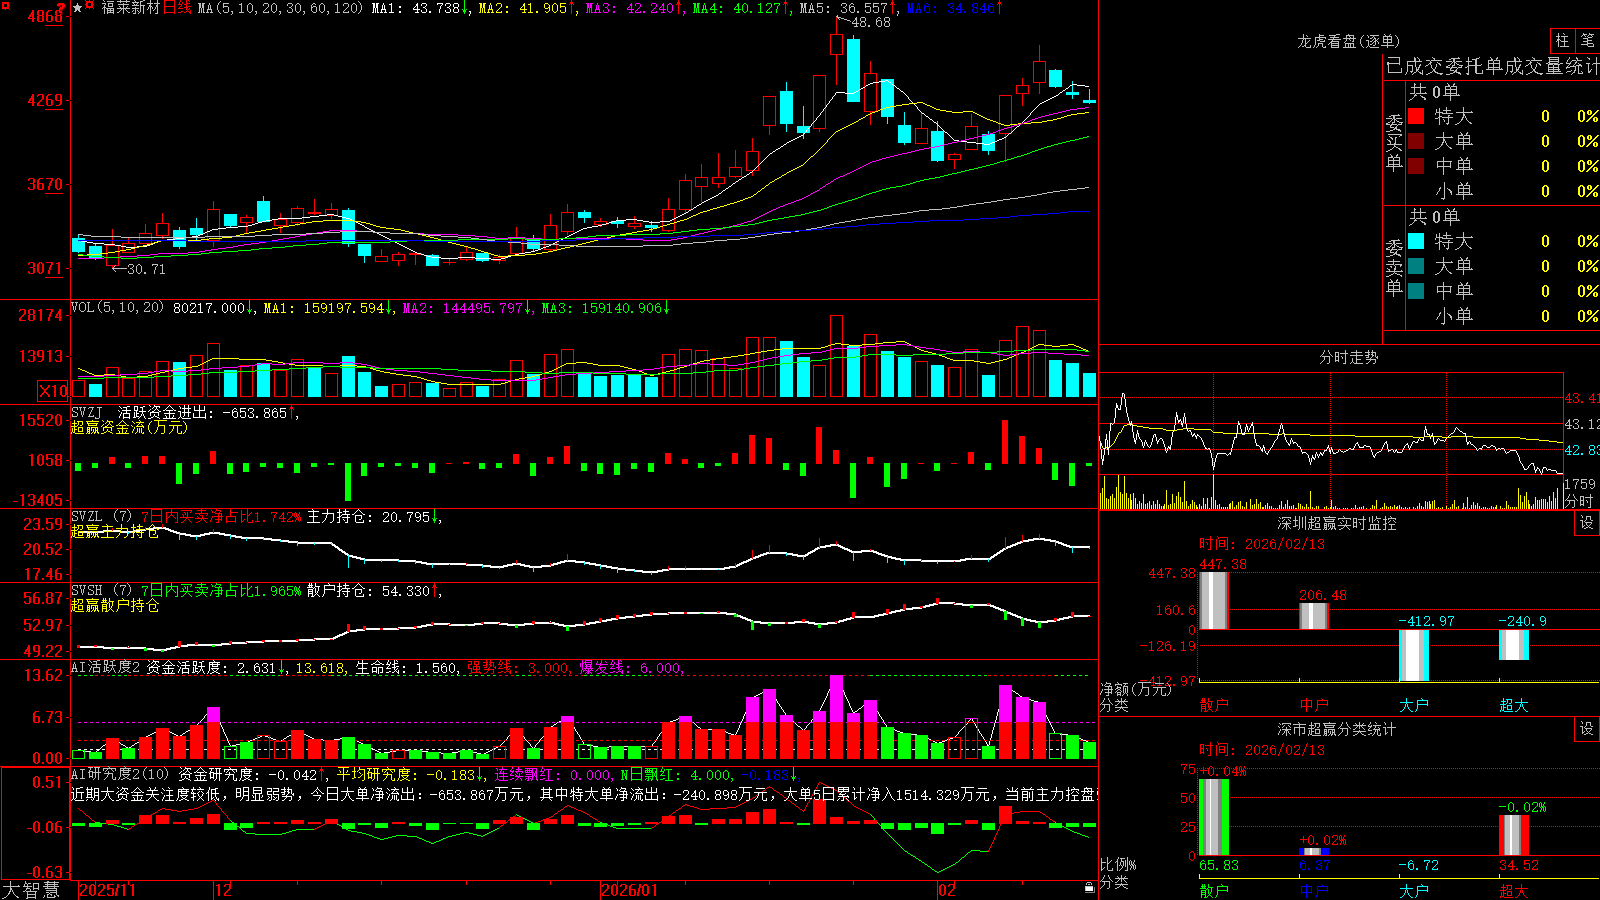Click the 超赢散户持仓 label
Image resolution: width=1600 pixels, height=900 pixels.
(x=115, y=605)
